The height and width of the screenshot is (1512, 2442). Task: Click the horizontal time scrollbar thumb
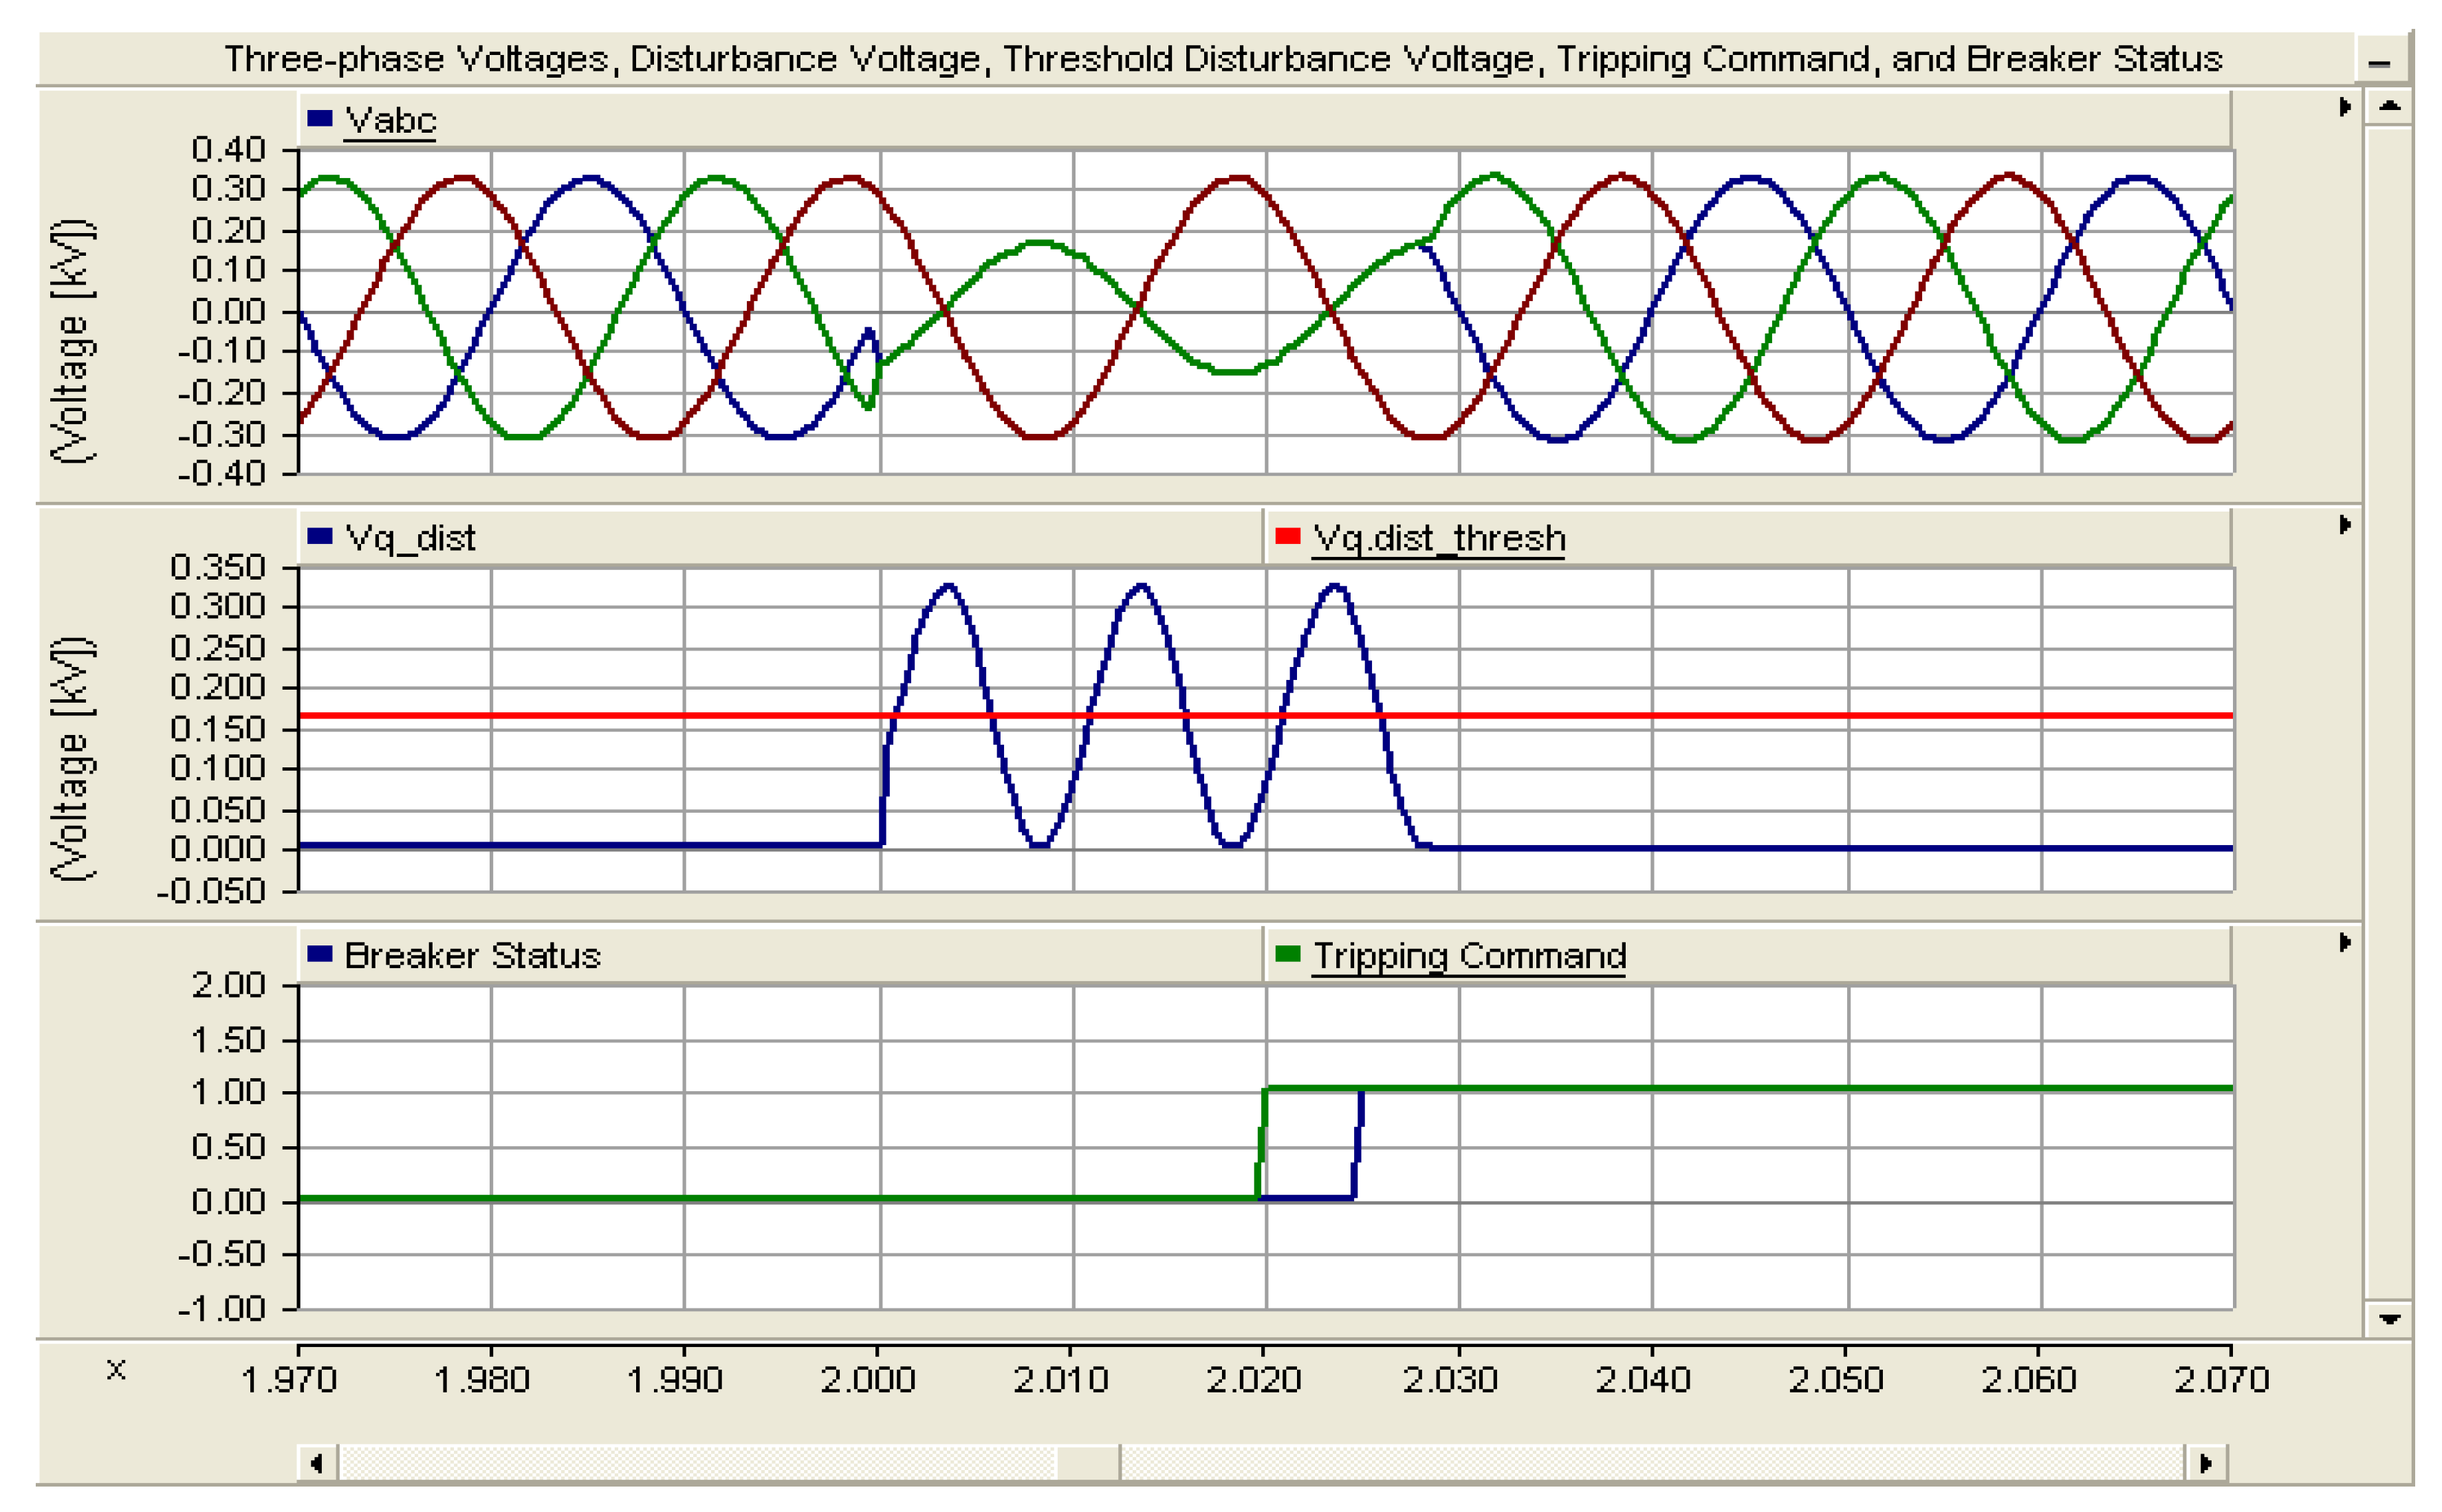coord(1088,1463)
